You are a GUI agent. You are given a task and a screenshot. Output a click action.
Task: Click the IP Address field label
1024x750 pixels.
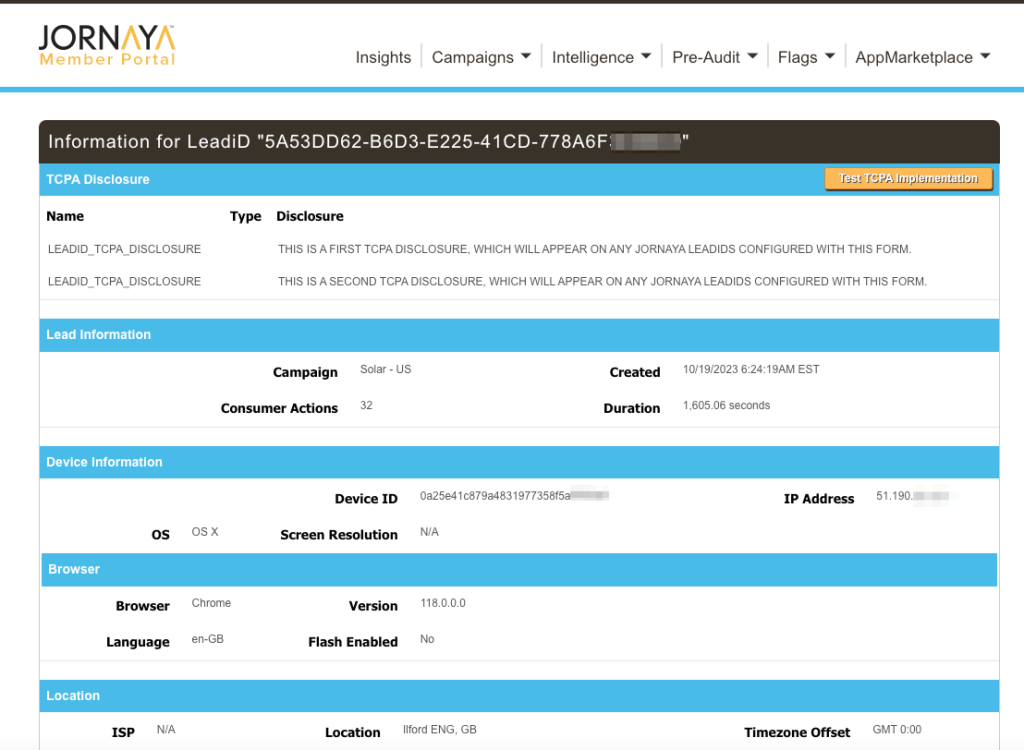(x=819, y=499)
